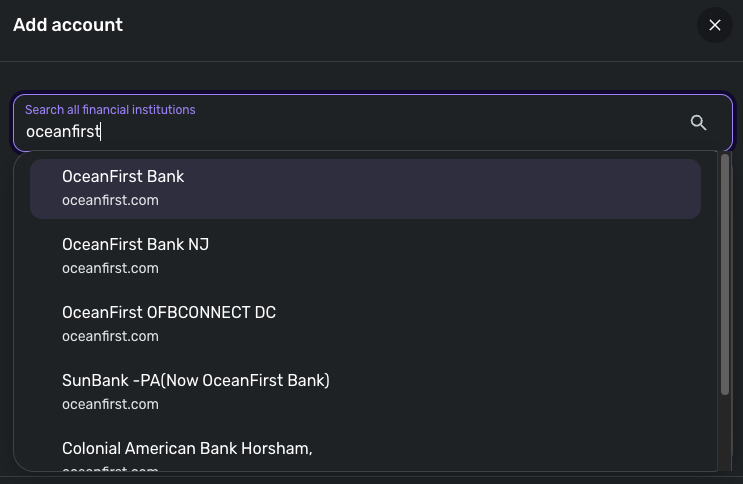Select SunBank -PA(Now OceanFirst Bank)

pyautogui.click(x=195, y=381)
